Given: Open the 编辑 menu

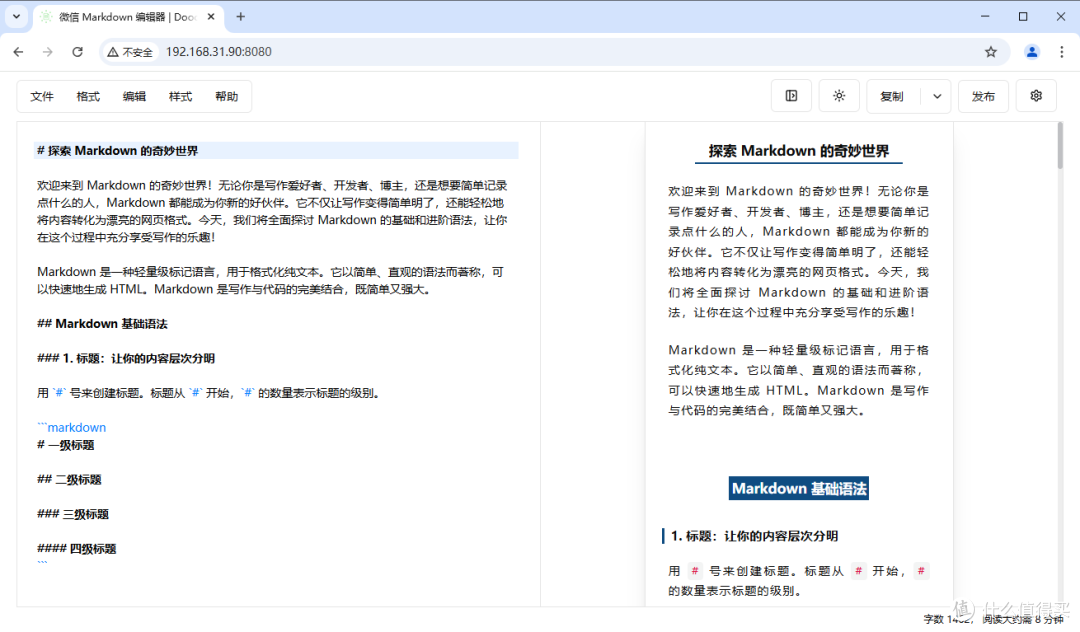Looking at the screenshot, I should click(134, 96).
